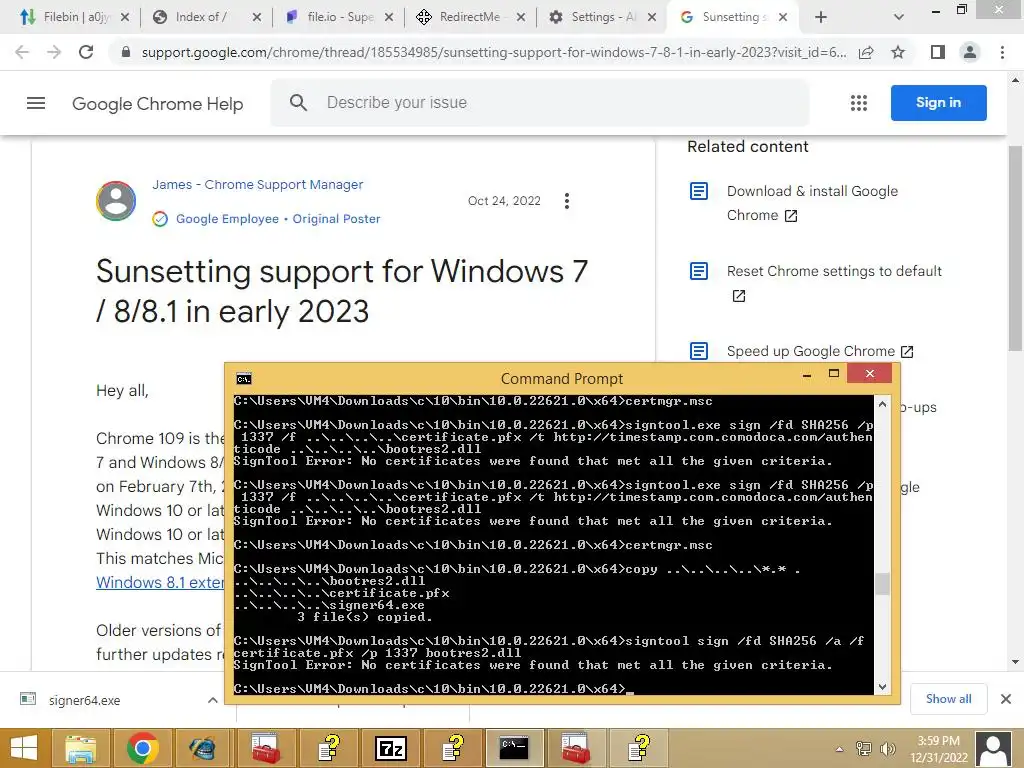Click the Command Prompt title bar icon
Viewport: 1024px width, 768px height.
click(244, 379)
